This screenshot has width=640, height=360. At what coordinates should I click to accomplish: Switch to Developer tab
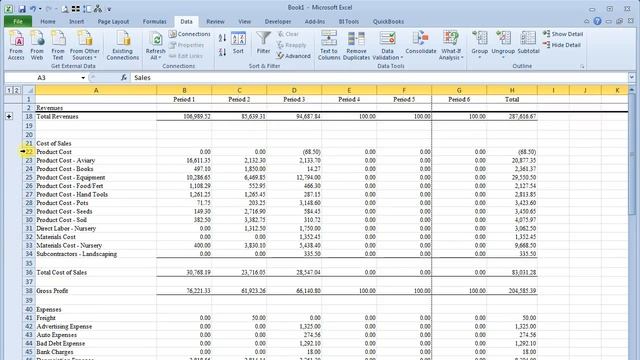click(x=278, y=22)
